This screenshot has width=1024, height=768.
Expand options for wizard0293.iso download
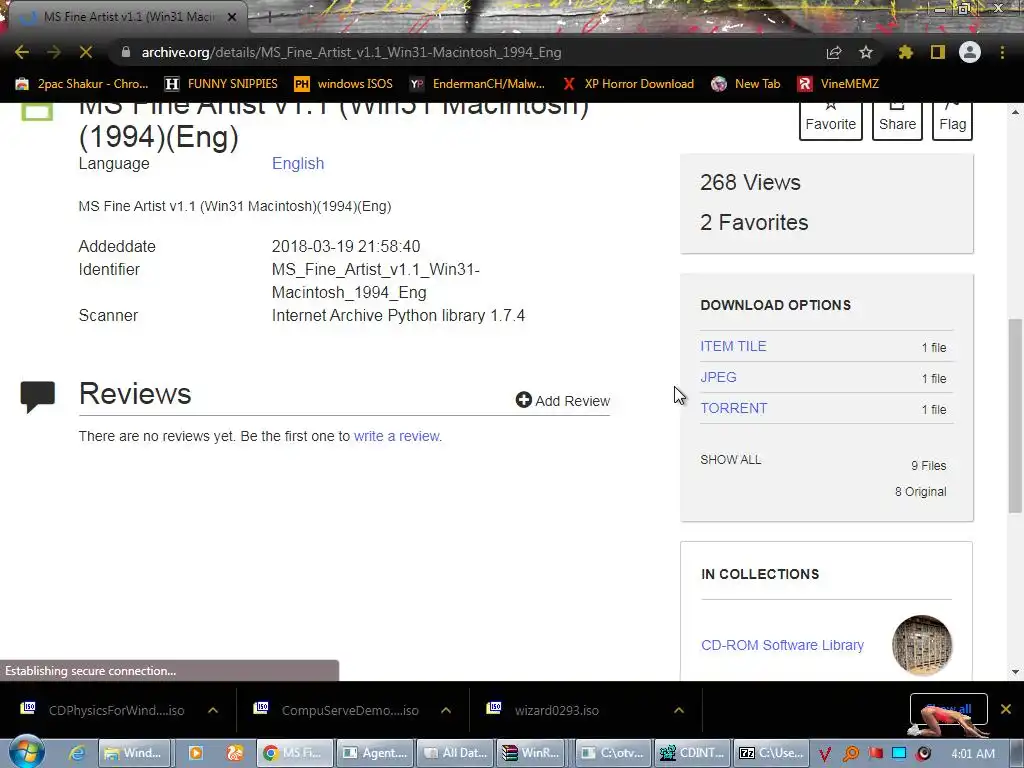click(679, 710)
